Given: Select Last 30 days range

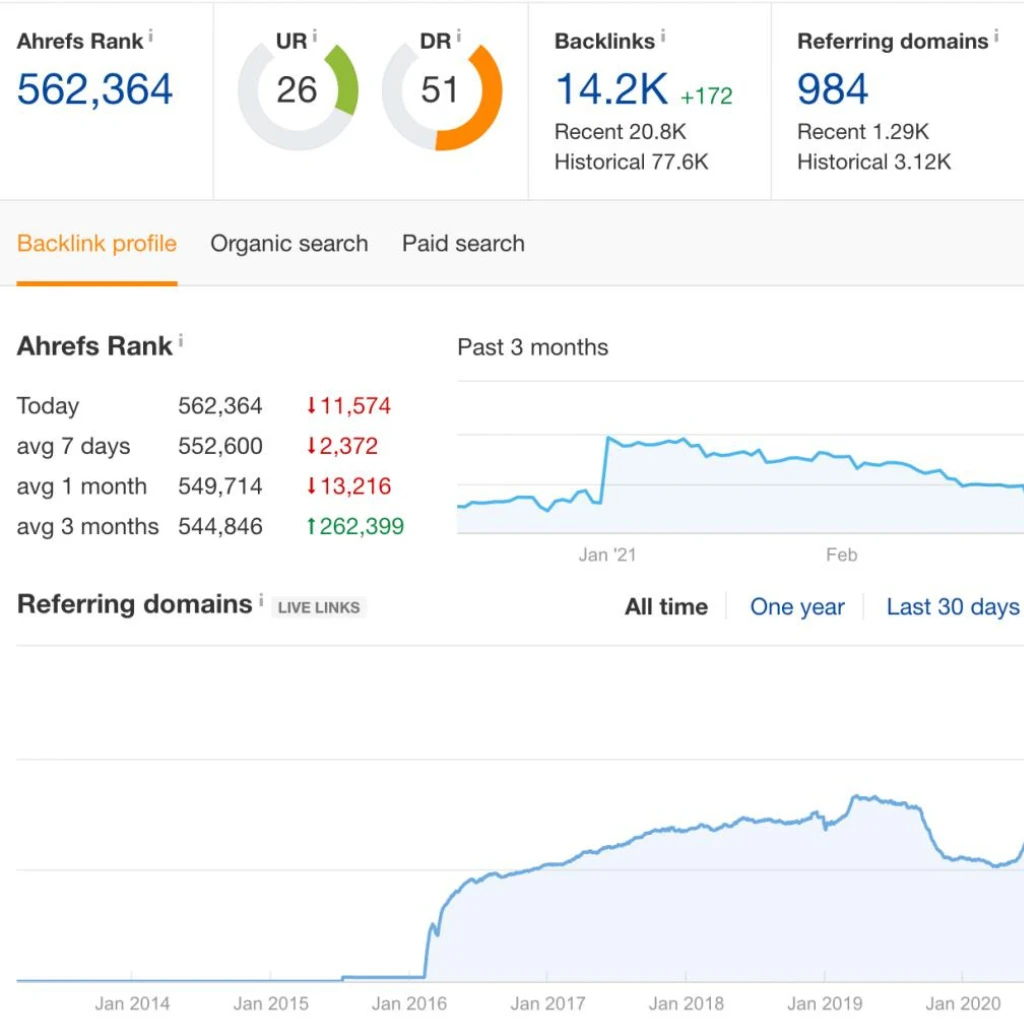Looking at the screenshot, I should tap(953, 607).
